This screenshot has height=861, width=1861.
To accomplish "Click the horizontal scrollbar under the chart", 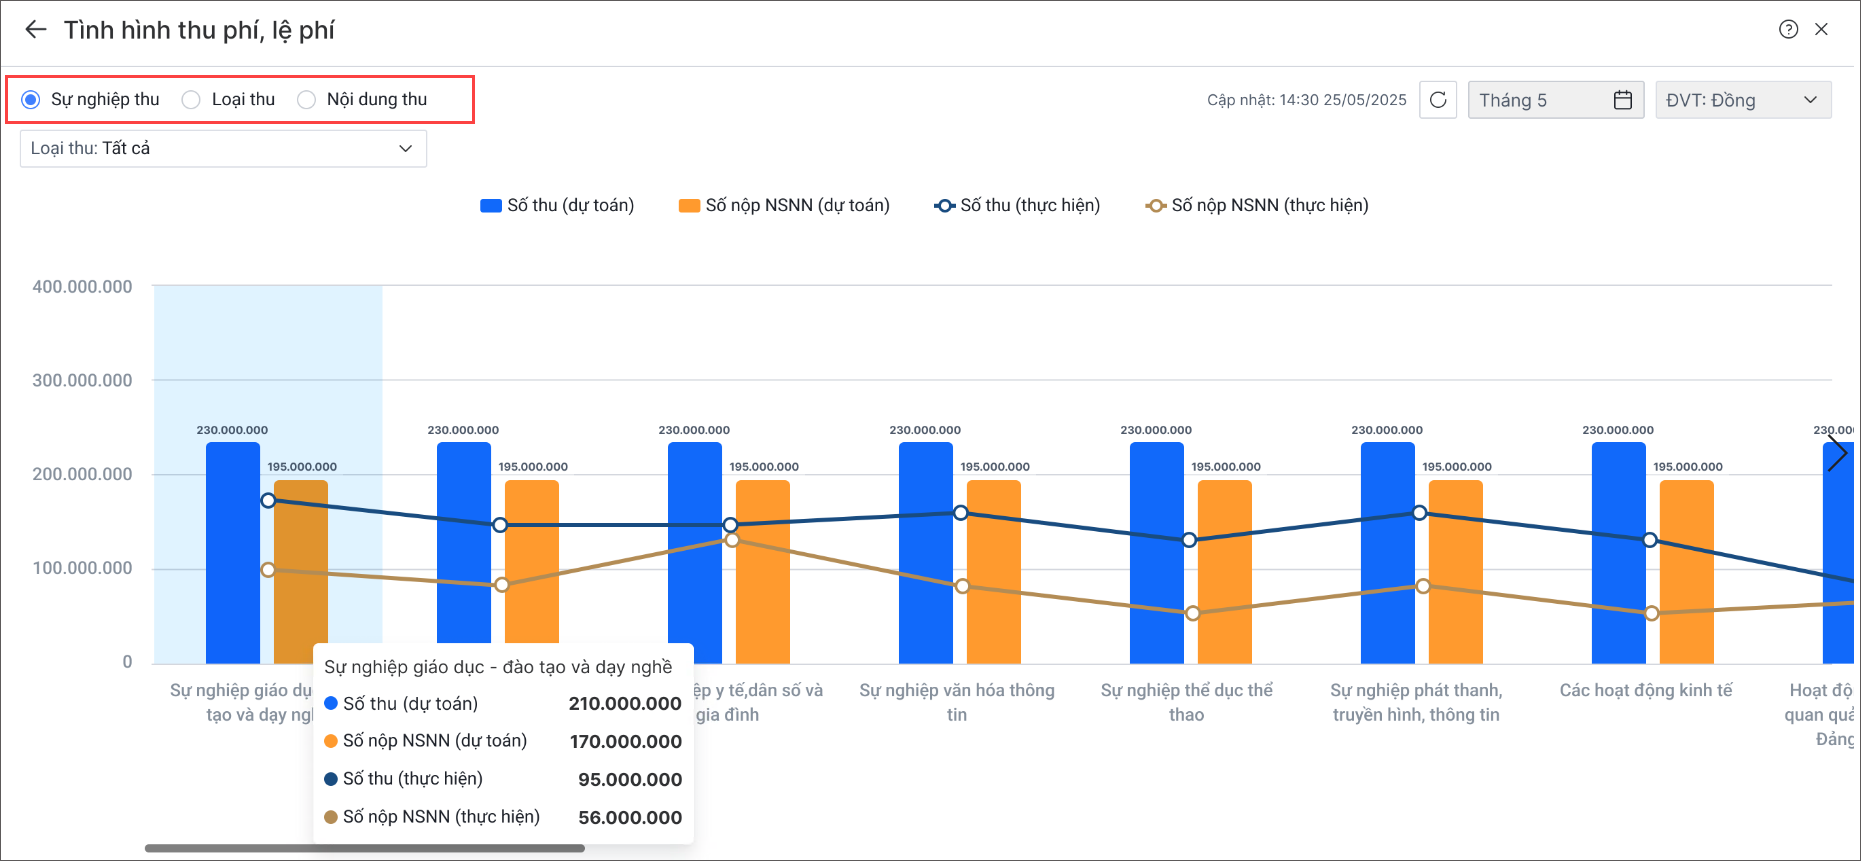I will click(364, 848).
